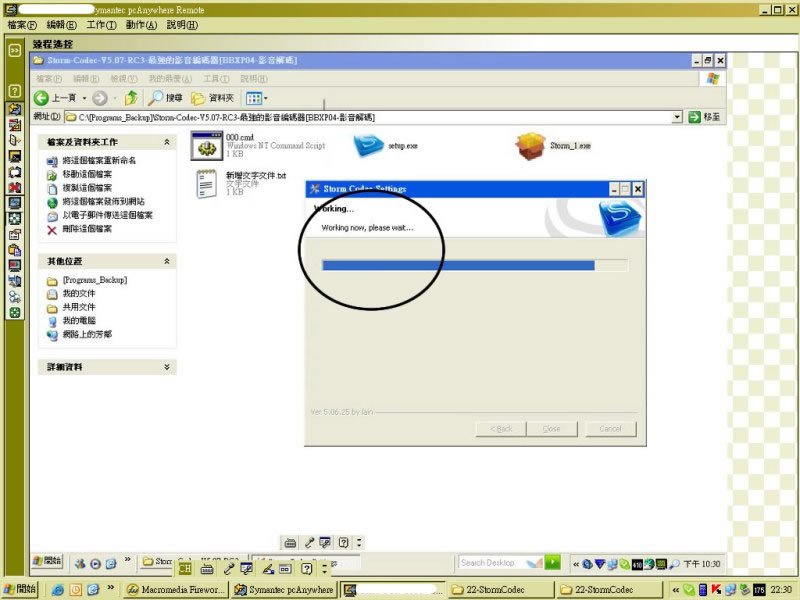Click the Forward arrow in Explorer's toolbar
The width and height of the screenshot is (800, 600).
click(x=100, y=97)
